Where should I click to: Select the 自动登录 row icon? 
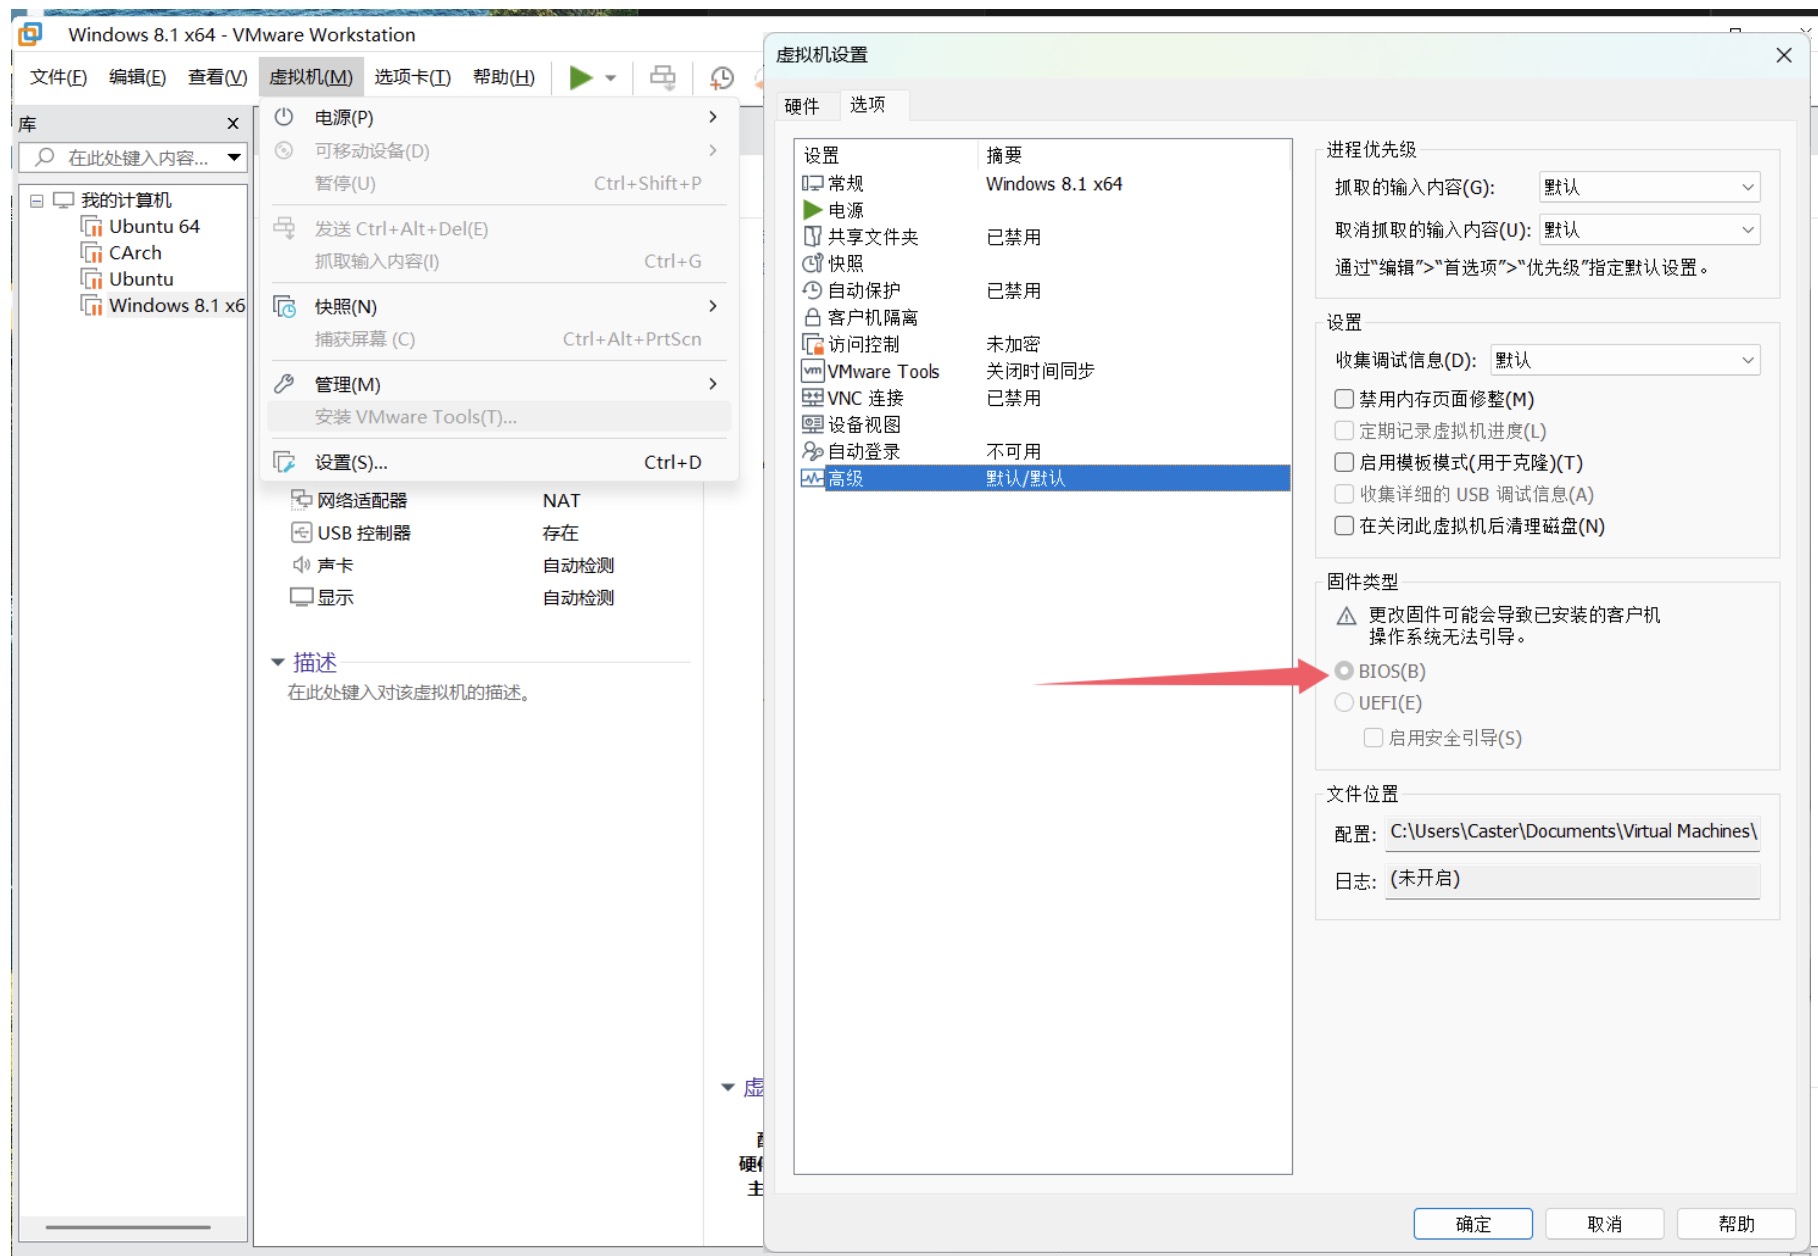point(812,451)
